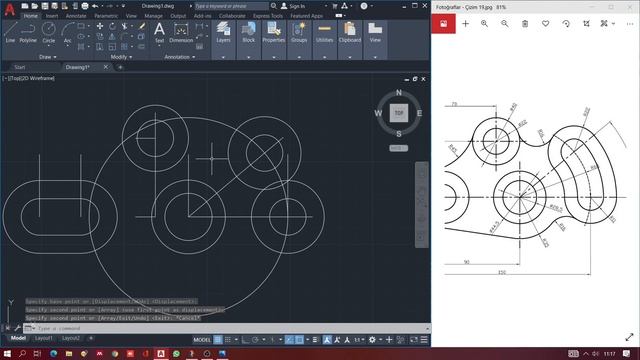Click the Table icon in Annotation panel

(199, 47)
